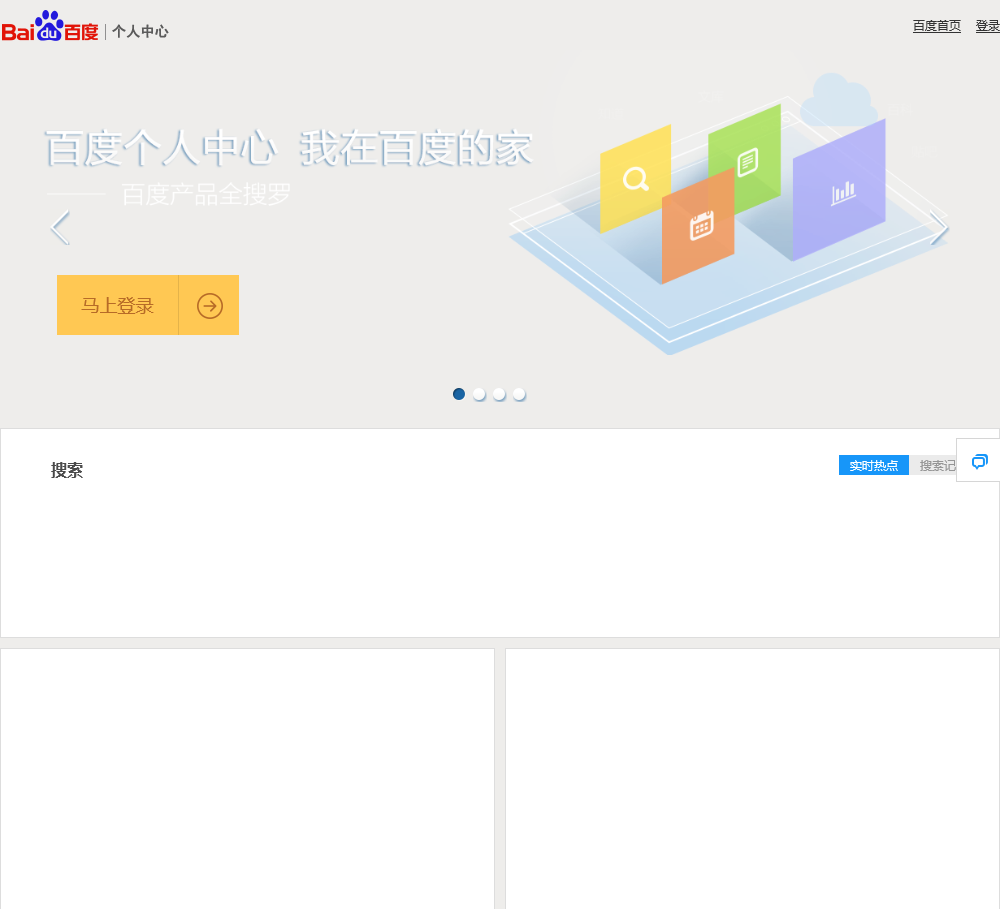
Task: Select the third carousel dot
Action: click(x=499, y=394)
